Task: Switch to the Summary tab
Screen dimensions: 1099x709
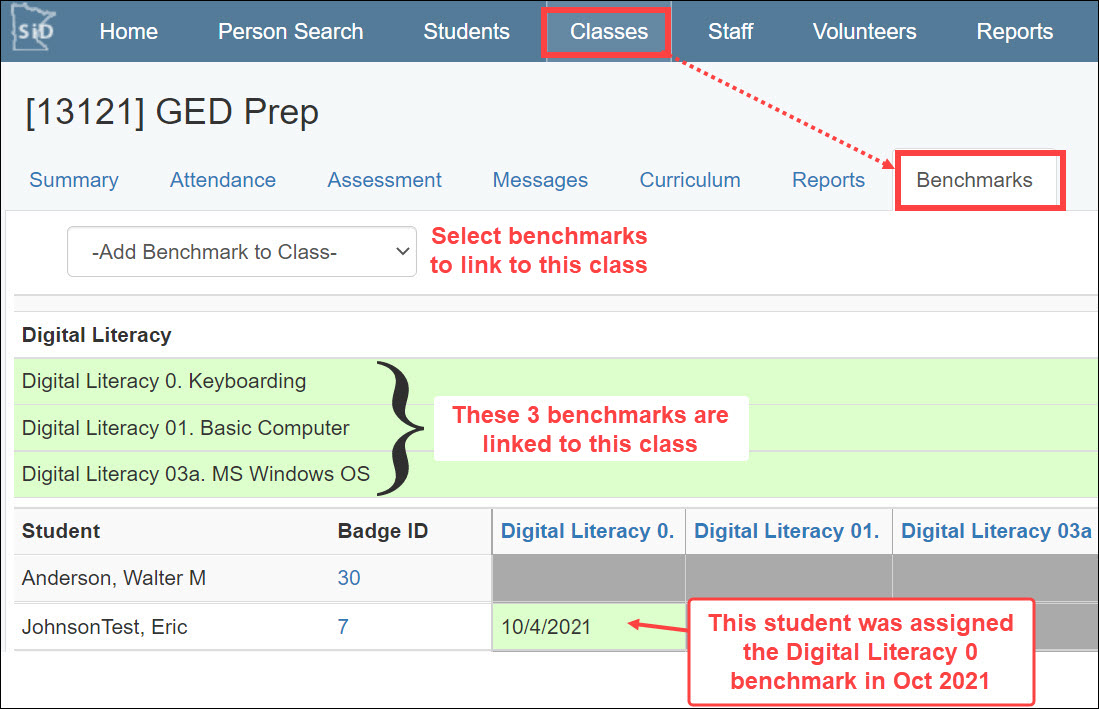Action: tap(73, 180)
